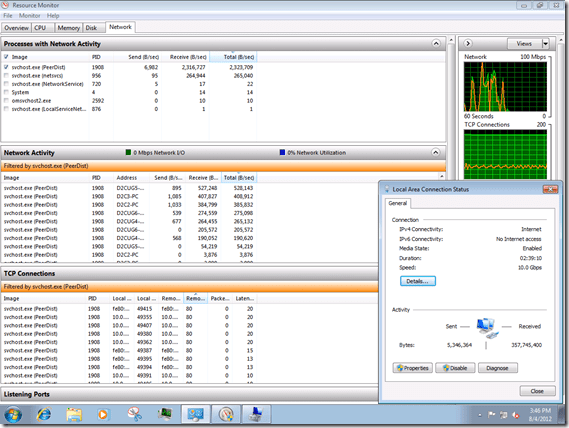This screenshot has height=428, width=569.
Task: Select General tab in connection status dialog
Action: [x=398, y=203]
